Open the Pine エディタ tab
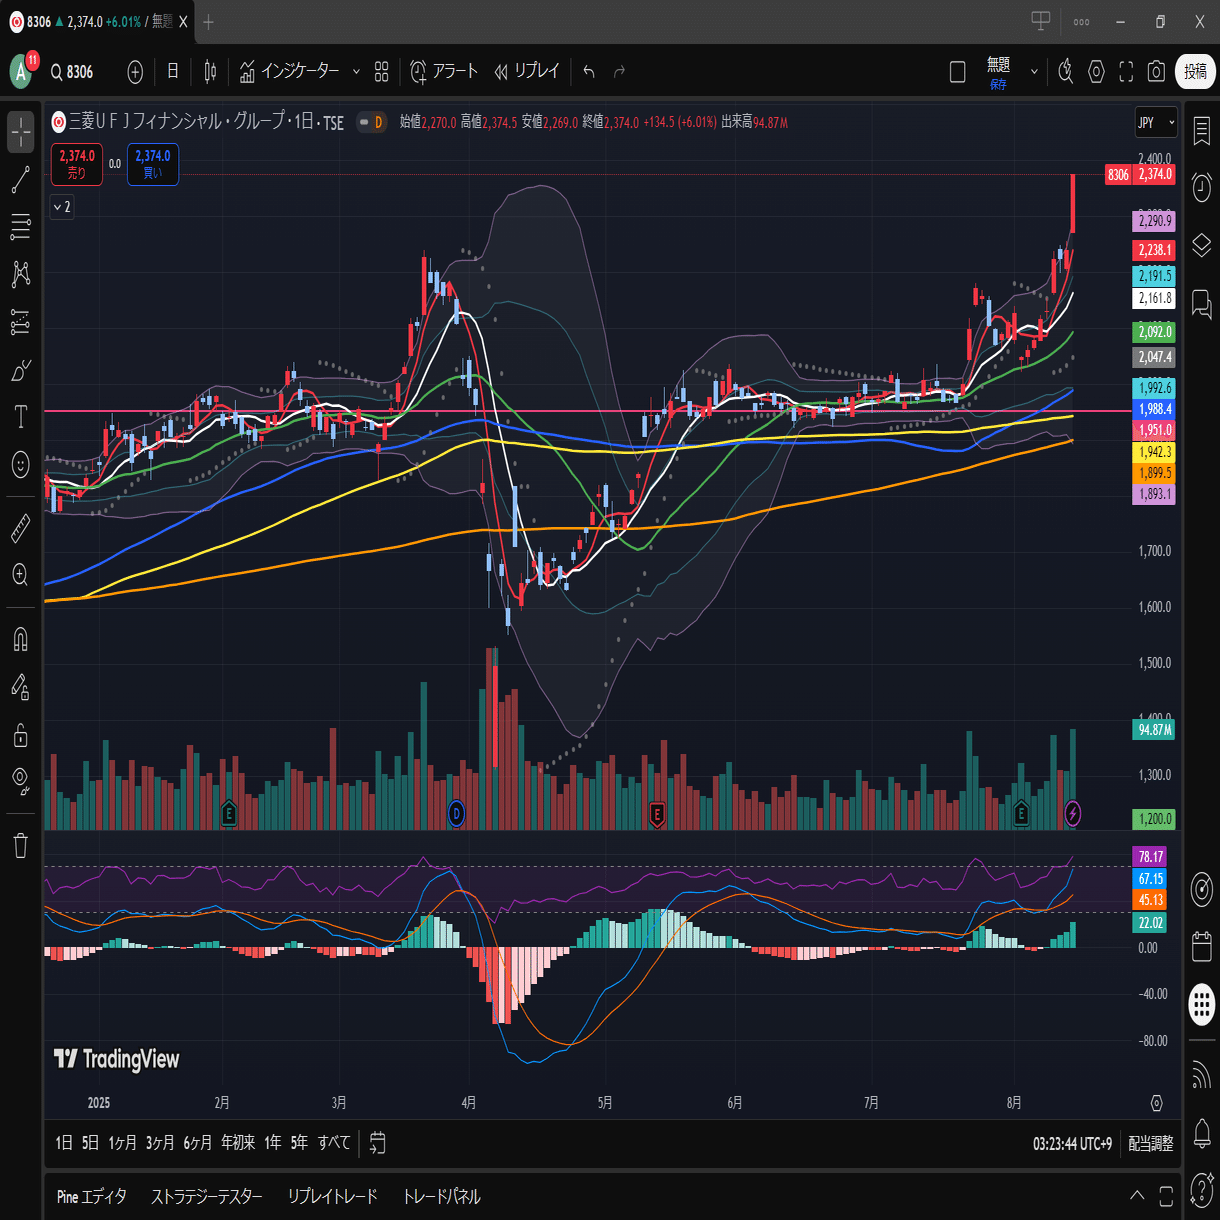This screenshot has width=1220, height=1220. (x=92, y=1196)
